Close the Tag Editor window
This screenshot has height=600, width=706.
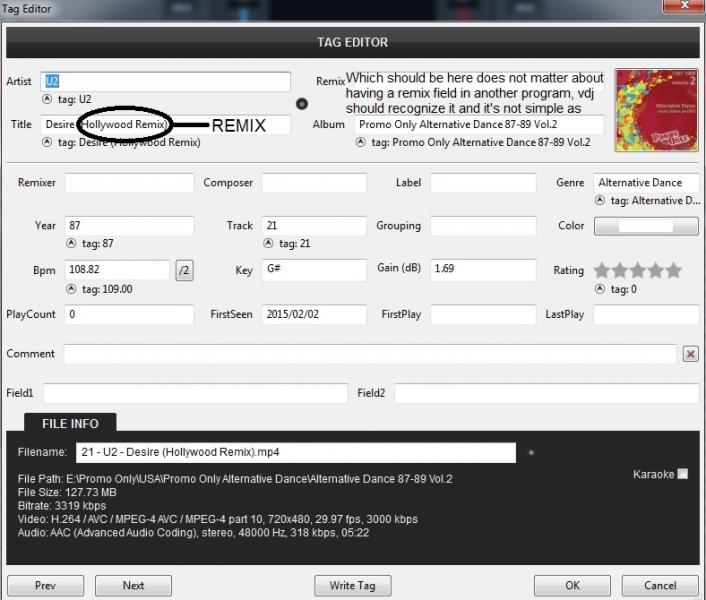tap(684, 6)
